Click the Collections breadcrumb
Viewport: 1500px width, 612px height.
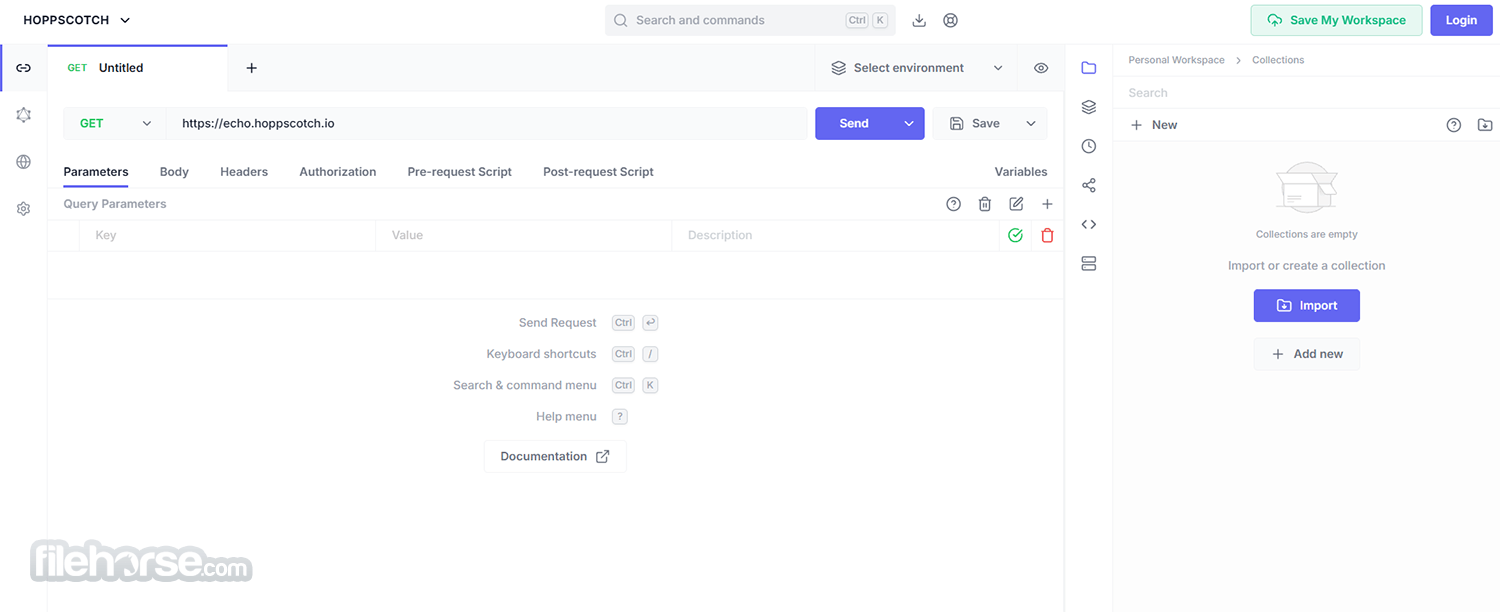(x=1278, y=60)
